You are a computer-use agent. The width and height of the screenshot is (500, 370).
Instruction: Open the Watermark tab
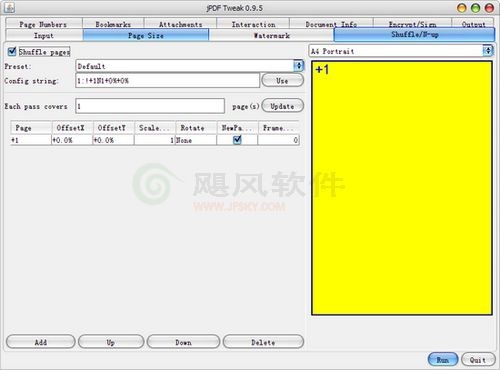click(x=271, y=35)
